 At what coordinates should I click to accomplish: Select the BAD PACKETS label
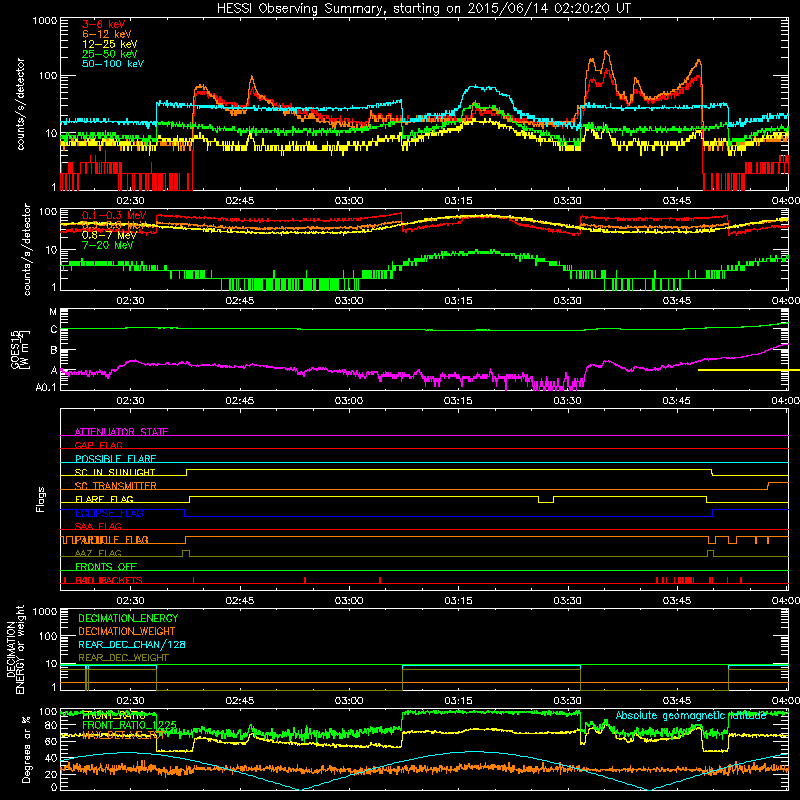[x=109, y=580]
